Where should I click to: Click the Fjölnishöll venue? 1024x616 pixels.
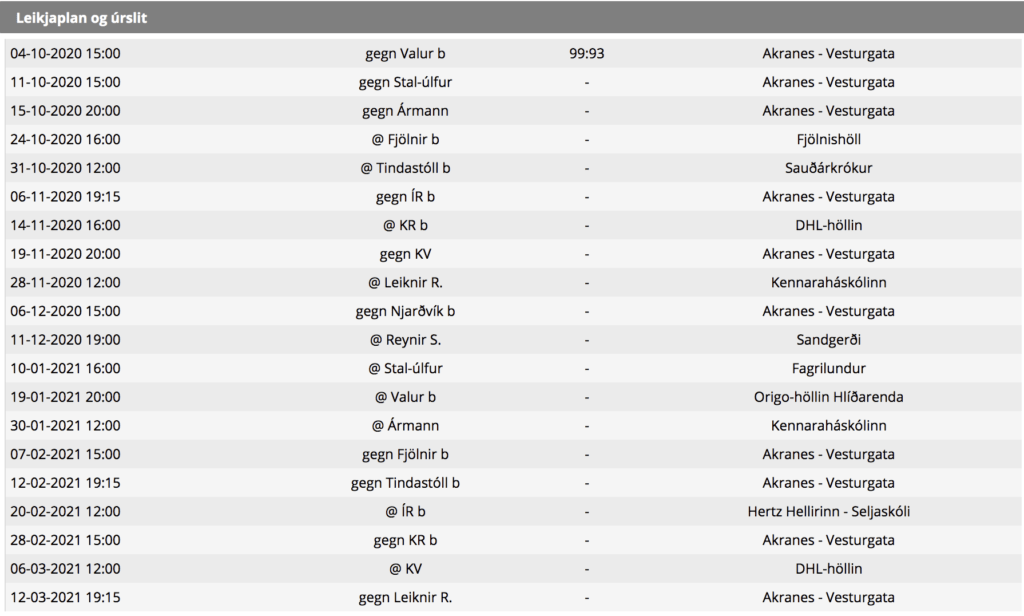pos(828,139)
